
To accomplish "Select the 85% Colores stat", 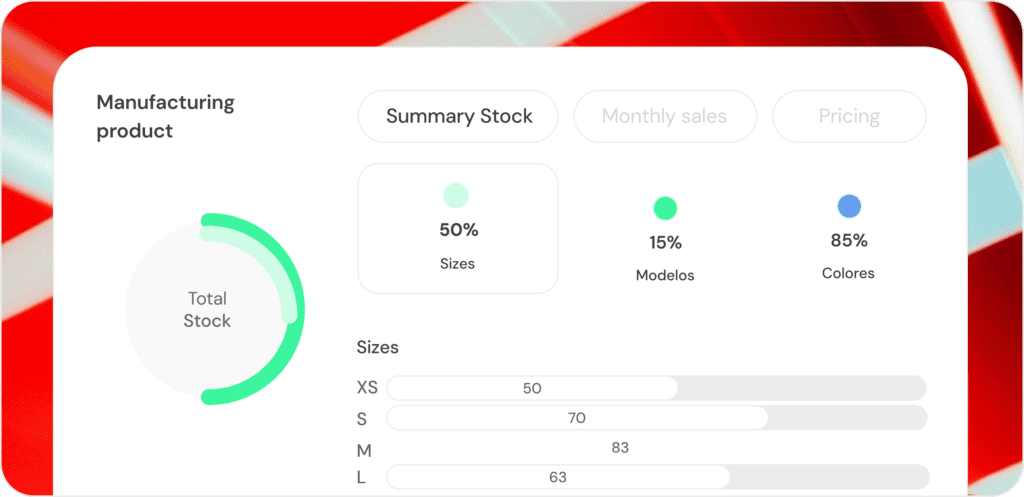I will point(849,241).
